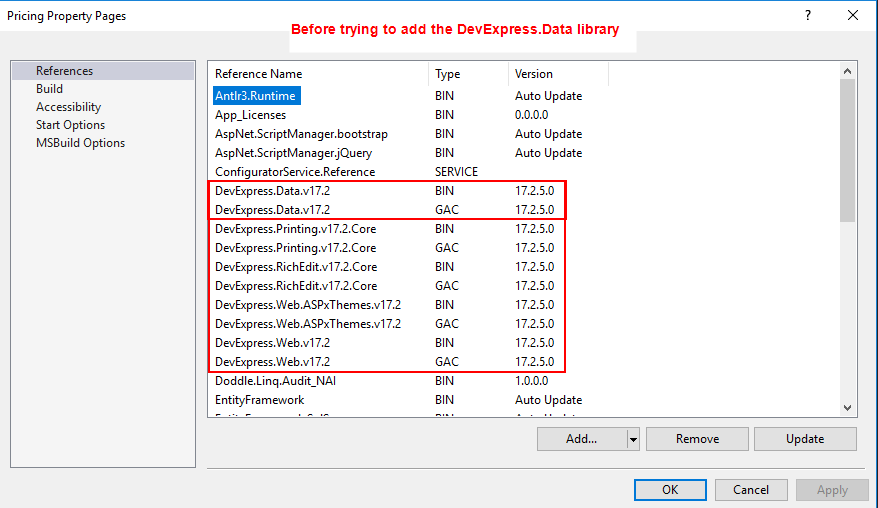Open the Accessibility page

68,106
